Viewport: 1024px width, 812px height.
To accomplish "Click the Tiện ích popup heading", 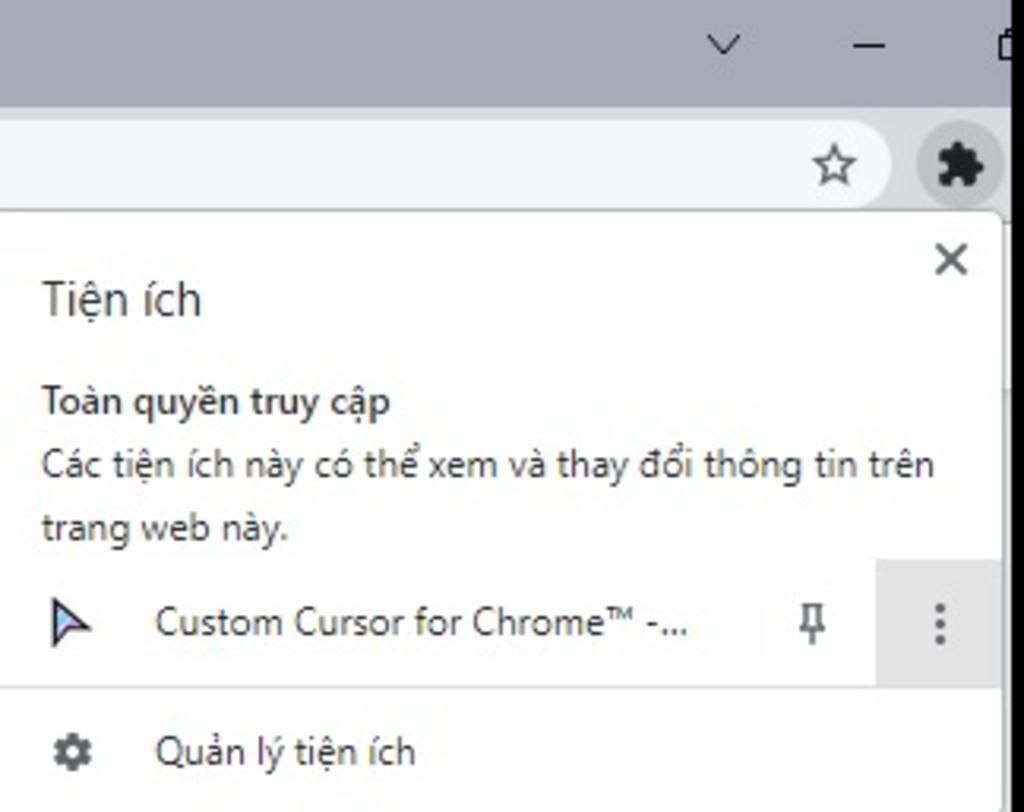I will click(x=121, y=300).
